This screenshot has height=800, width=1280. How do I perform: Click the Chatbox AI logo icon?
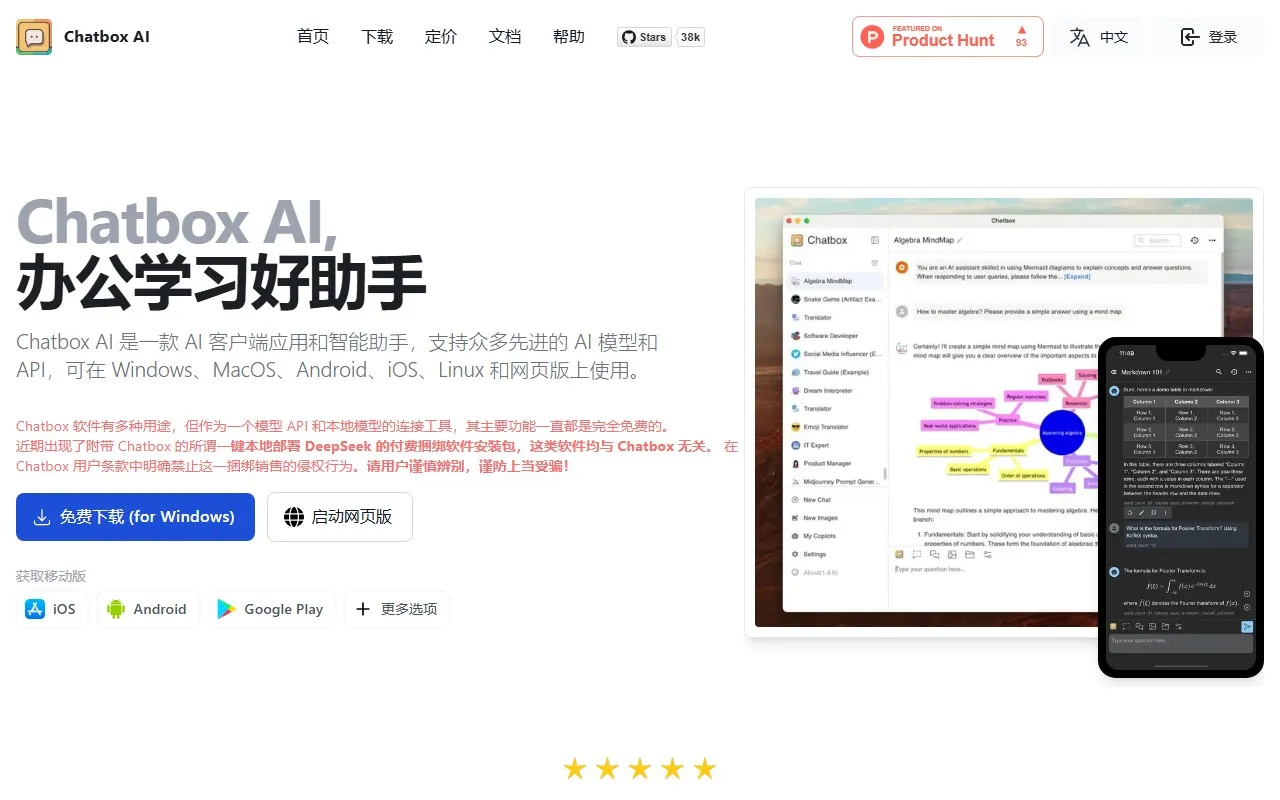[x=33, y=37]
